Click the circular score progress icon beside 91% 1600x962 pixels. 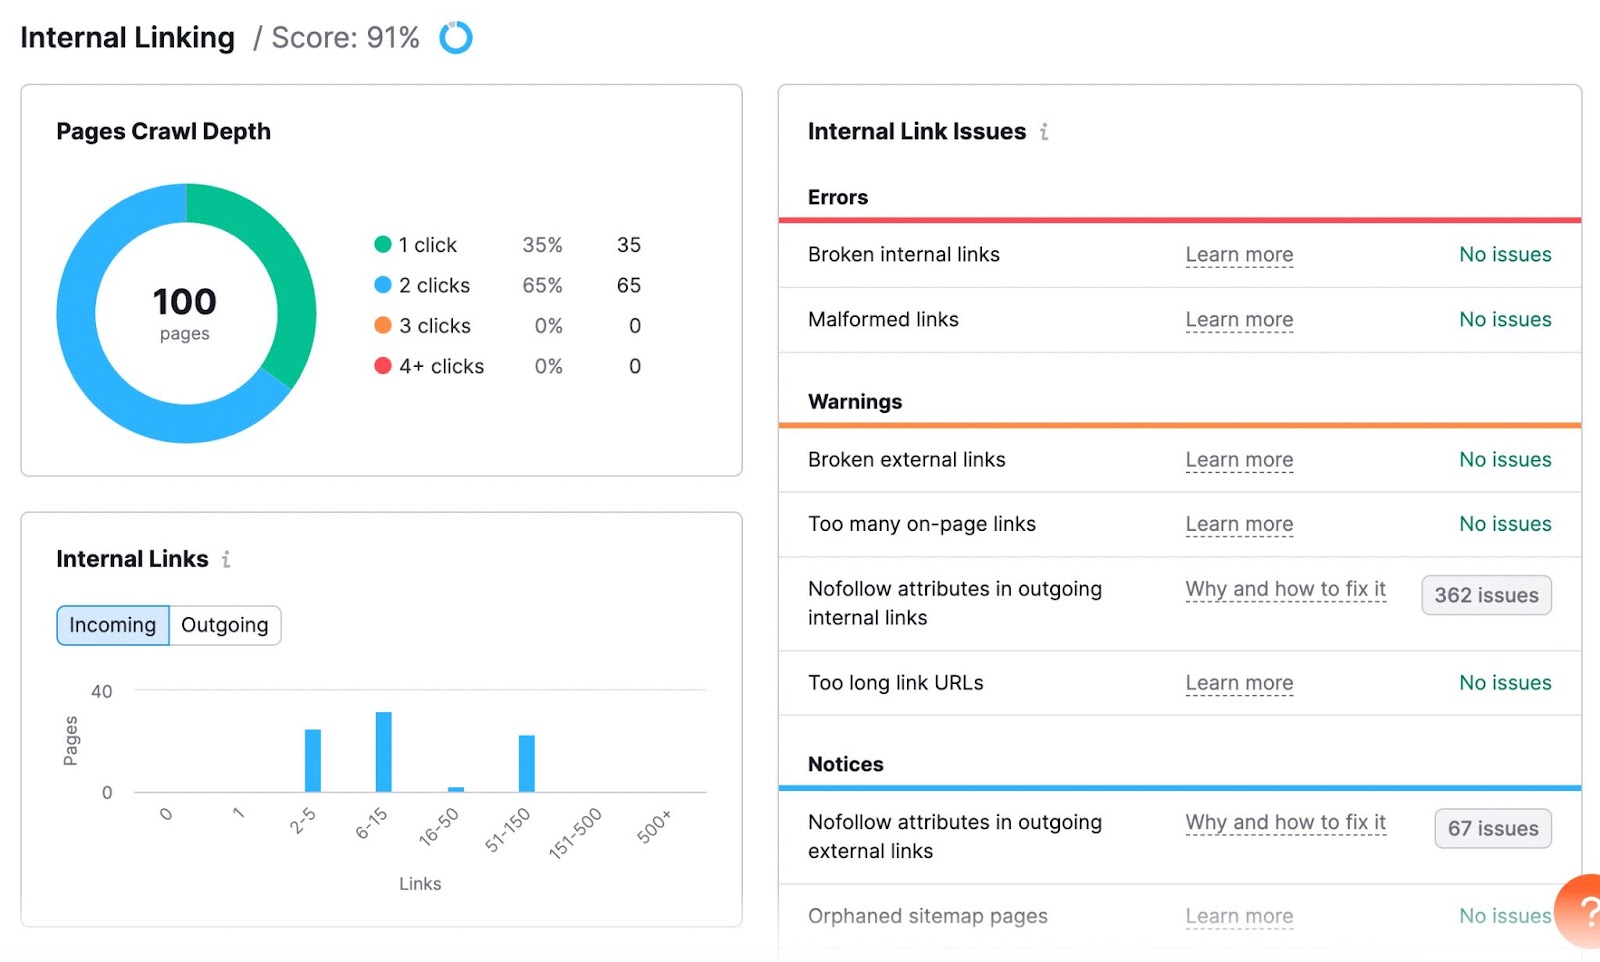coord(455,37)
